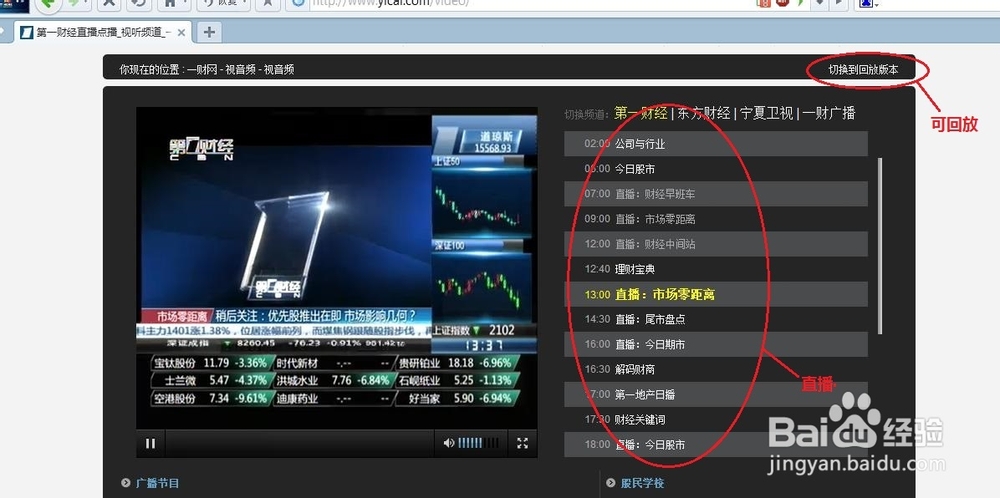
Task: Select the 09:00 直播：市场零距离 program
Action: (716, 219)
